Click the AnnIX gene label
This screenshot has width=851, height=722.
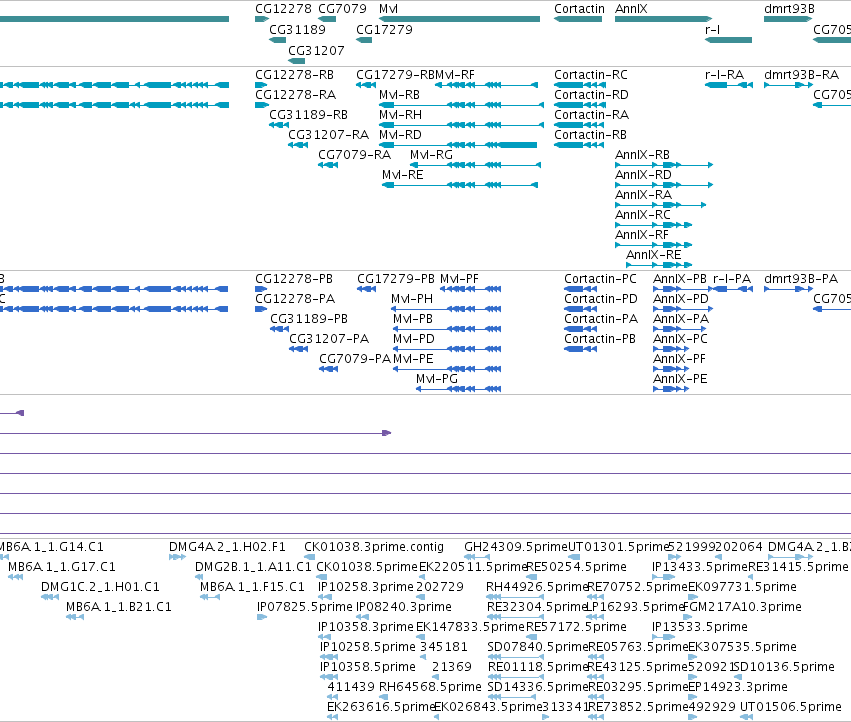(631, 9)
